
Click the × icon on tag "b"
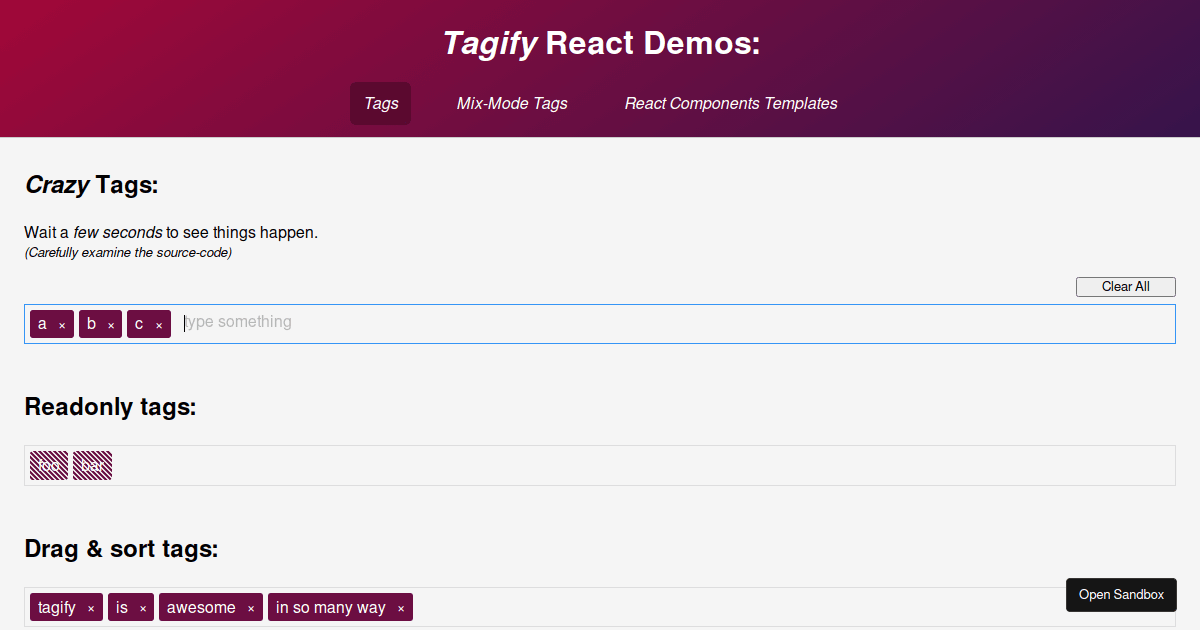[x=111, y=324]
